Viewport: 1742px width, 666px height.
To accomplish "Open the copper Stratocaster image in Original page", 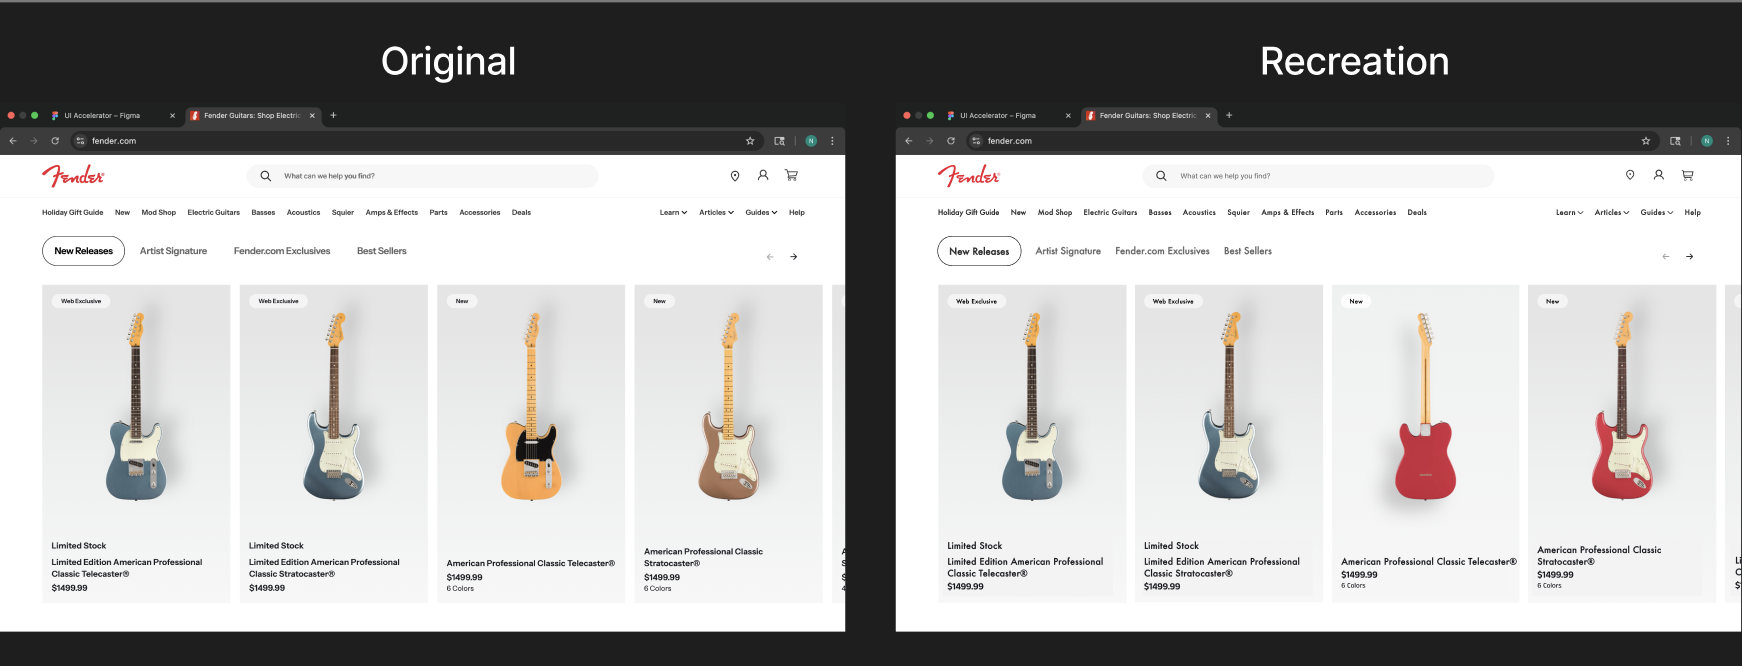I will 728,407.
